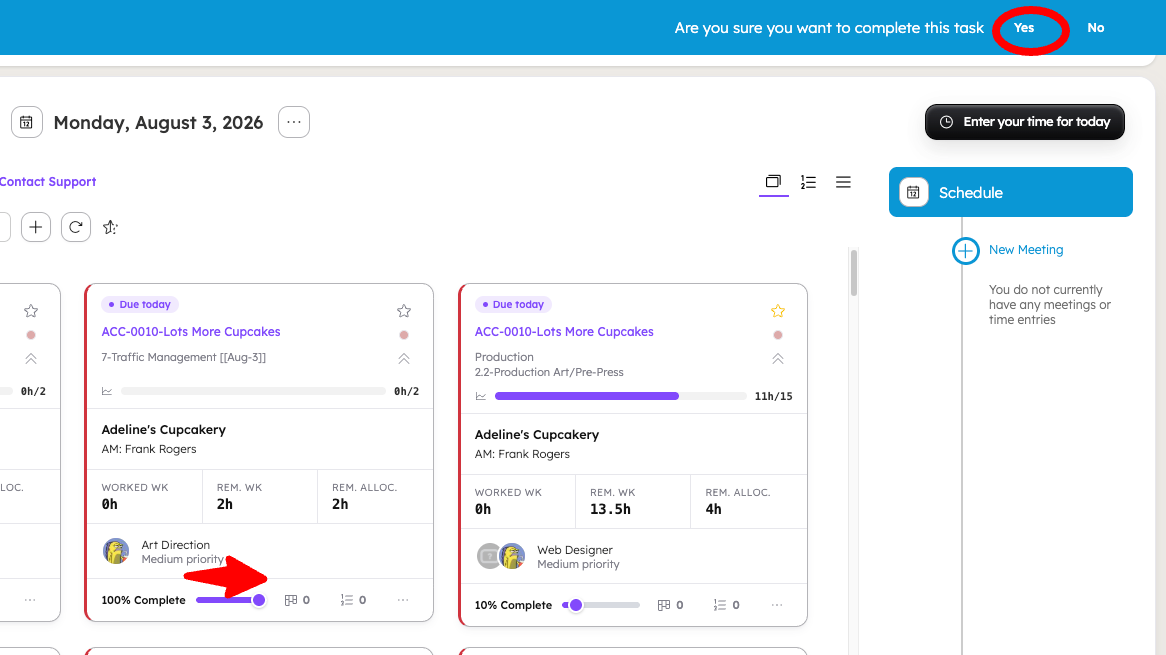Screen dimensions: 1166x655
Task: Click the 0h/2 progress bar on Traffic card
Action: pos(253,391)
